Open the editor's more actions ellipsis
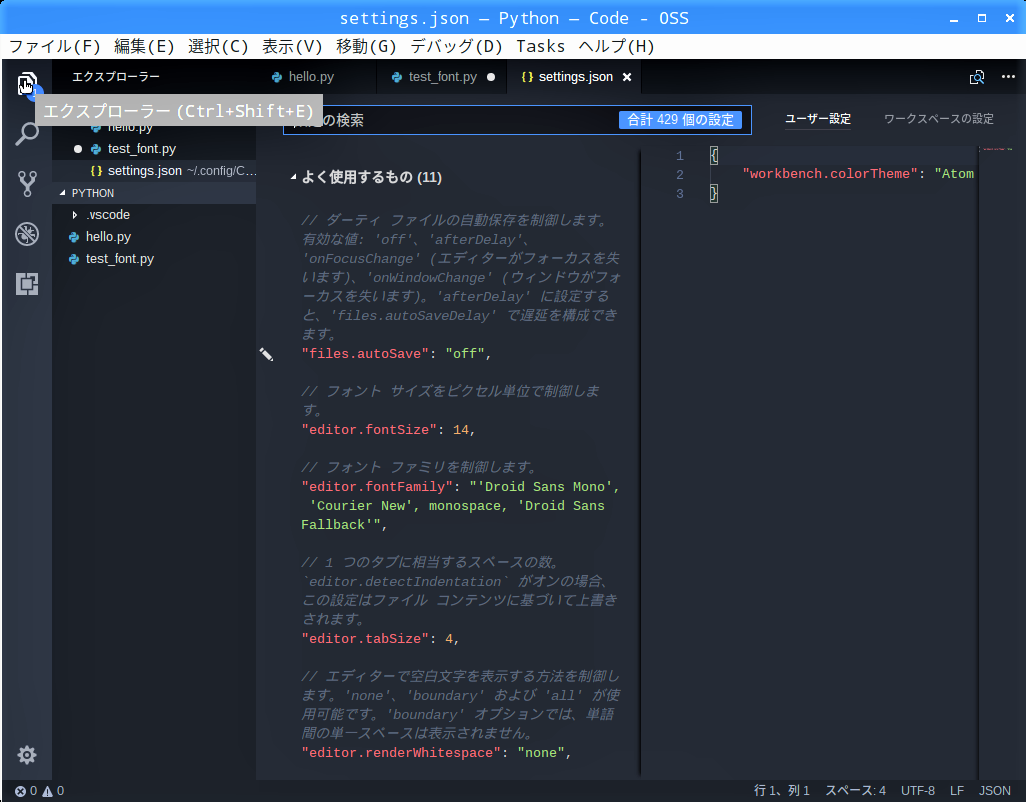 tap(1008, 77)
